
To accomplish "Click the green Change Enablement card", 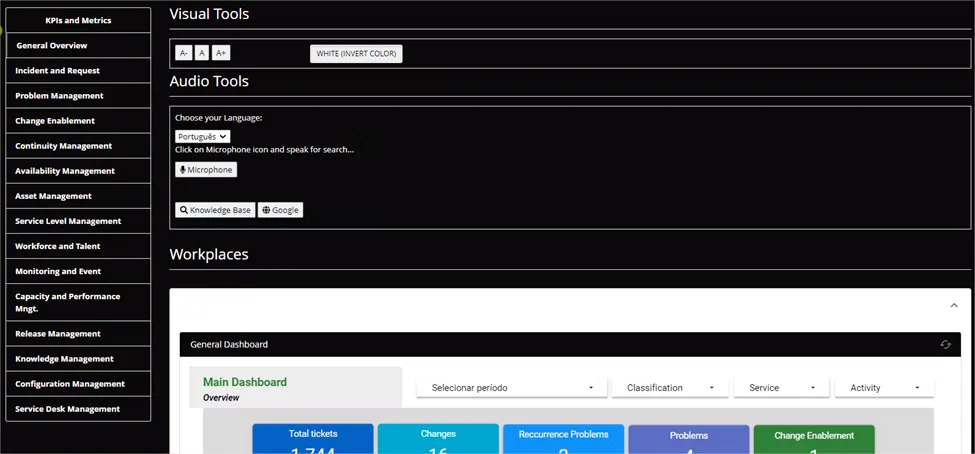I will pyautogui.click(x=814, y=439).
